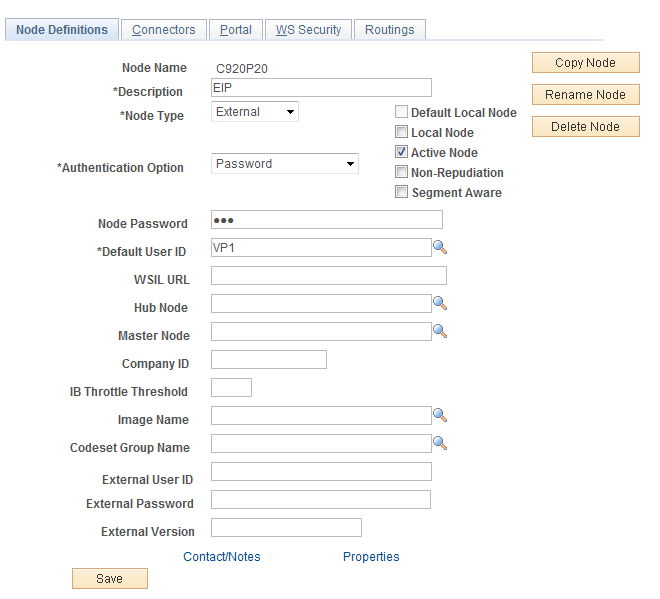
Task: Click the Rename Node button
Action: [x=585, y=95]
